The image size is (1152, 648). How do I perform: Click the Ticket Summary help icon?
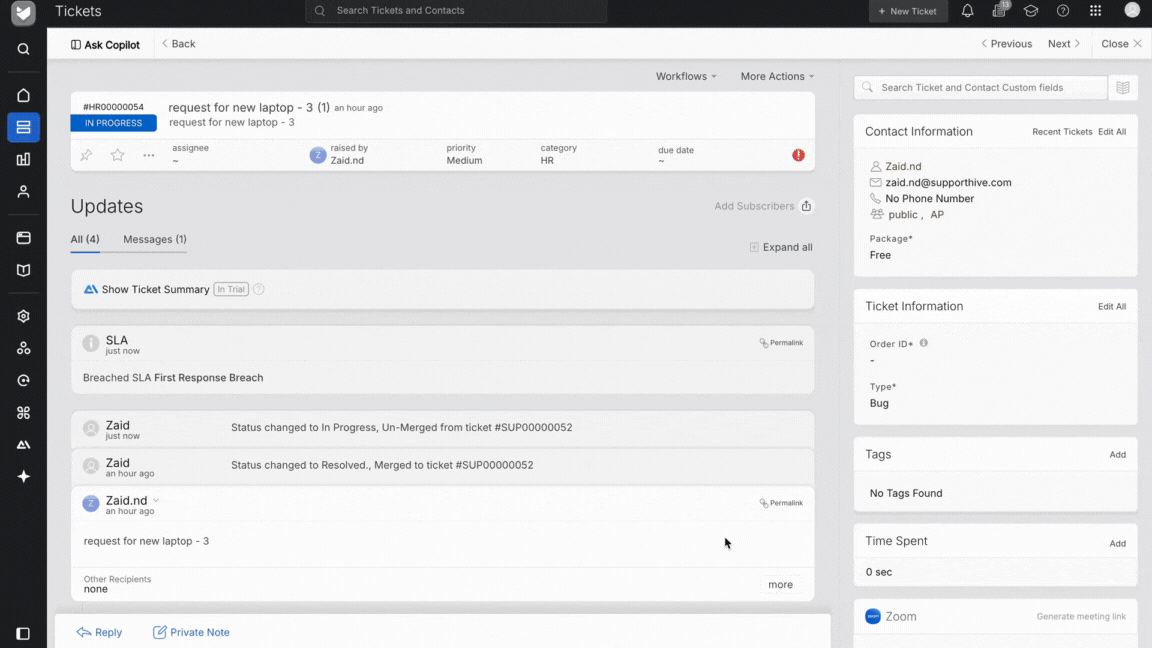[259, 289]
